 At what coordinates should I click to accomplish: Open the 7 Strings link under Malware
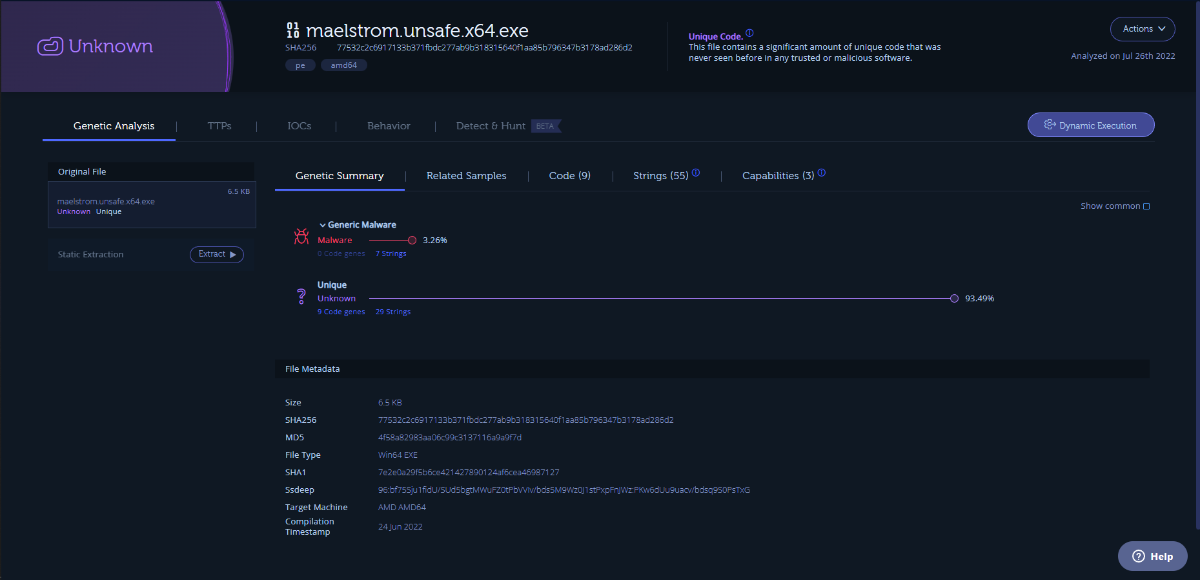(390, 254)
